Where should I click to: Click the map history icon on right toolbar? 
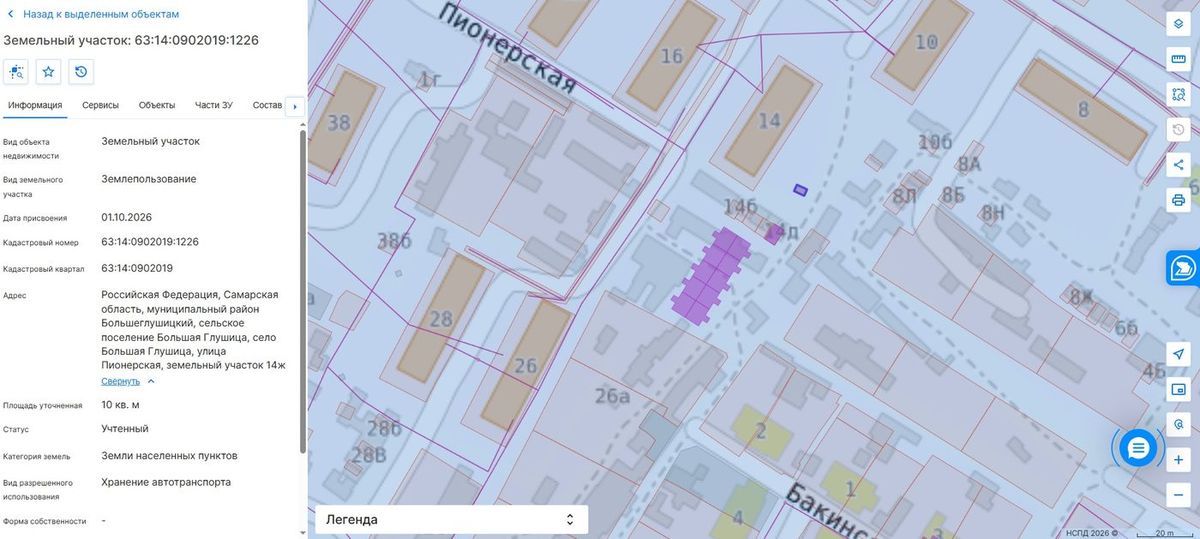(1178, 130)
